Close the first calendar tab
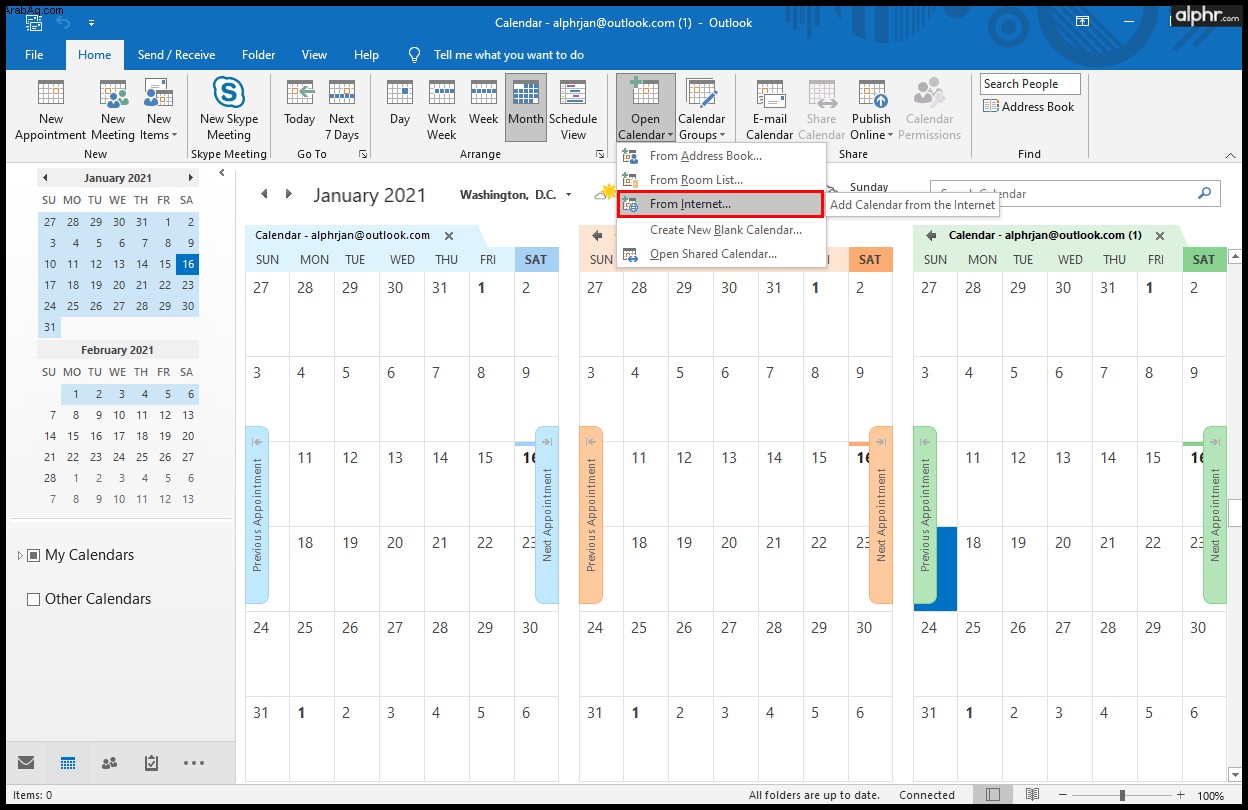 tap(449, 236)
